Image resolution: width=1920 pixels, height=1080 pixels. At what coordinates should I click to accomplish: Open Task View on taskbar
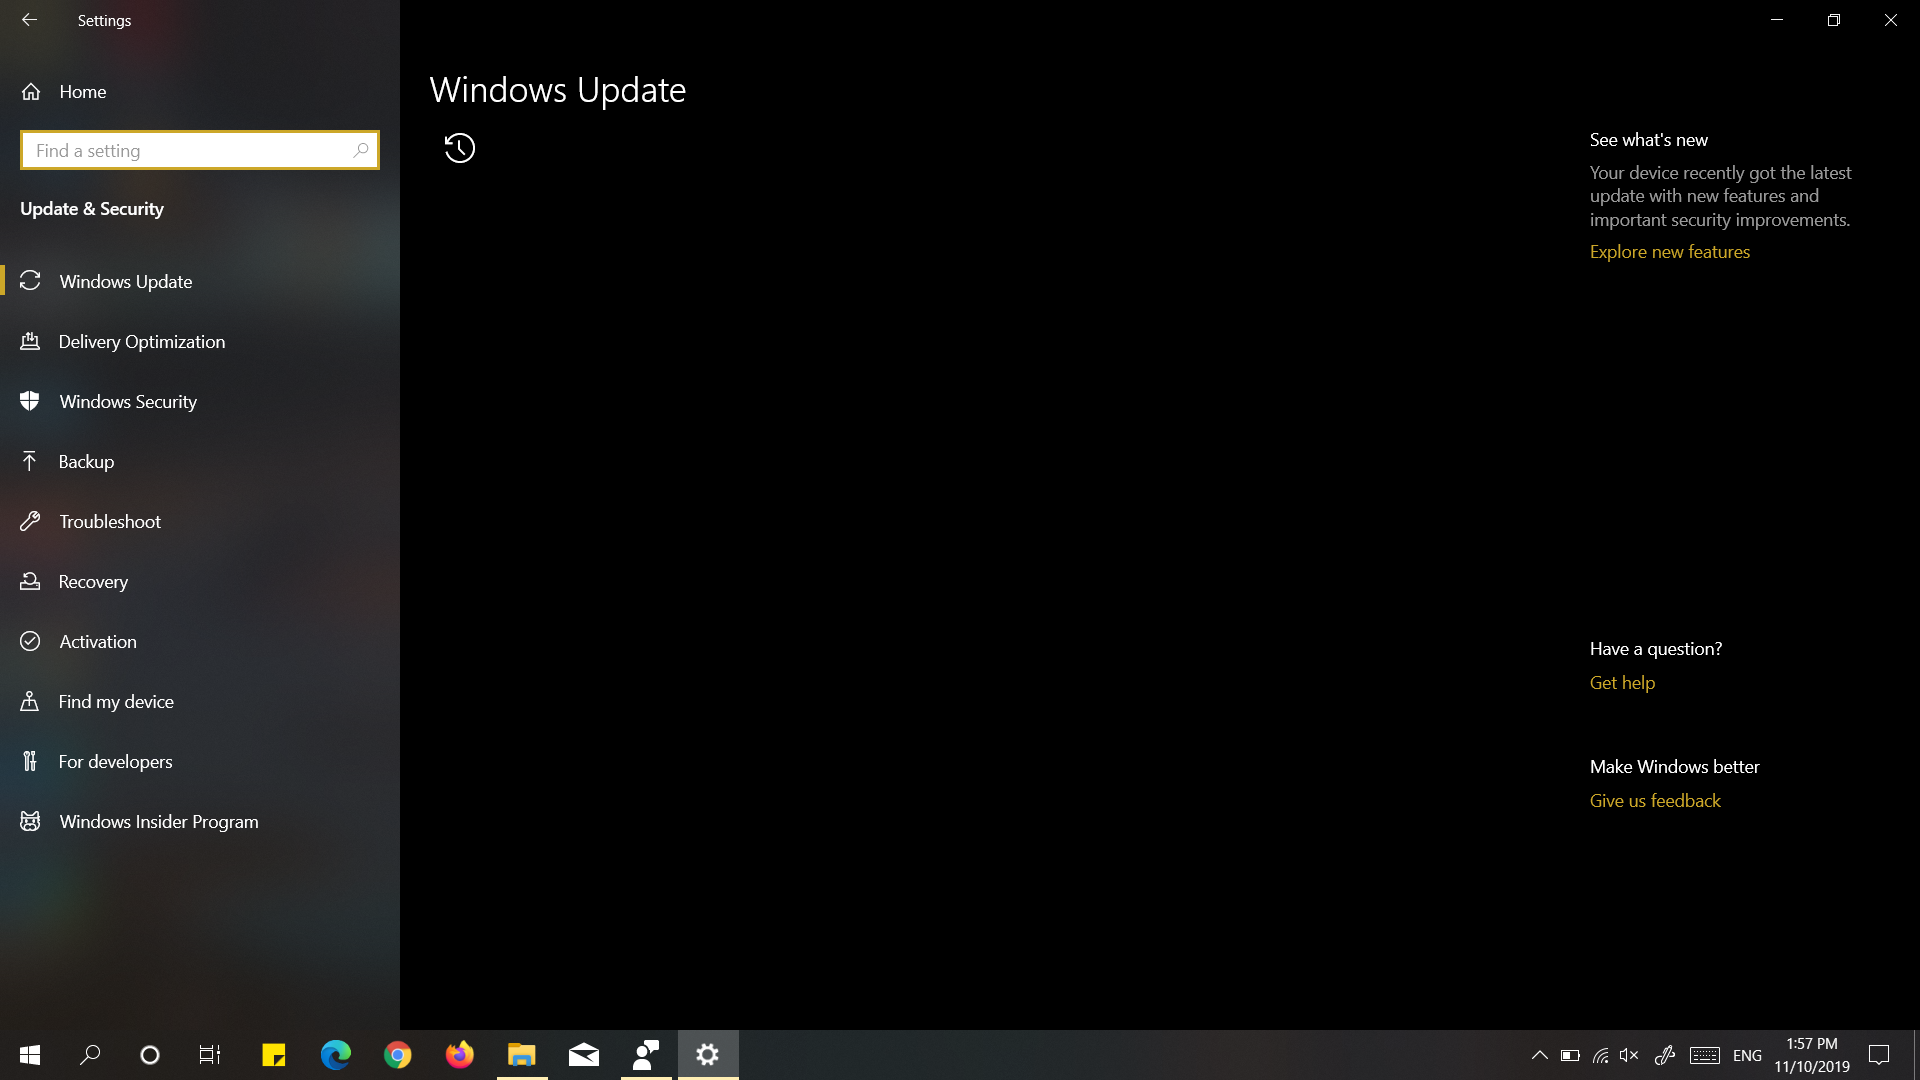210,1055
